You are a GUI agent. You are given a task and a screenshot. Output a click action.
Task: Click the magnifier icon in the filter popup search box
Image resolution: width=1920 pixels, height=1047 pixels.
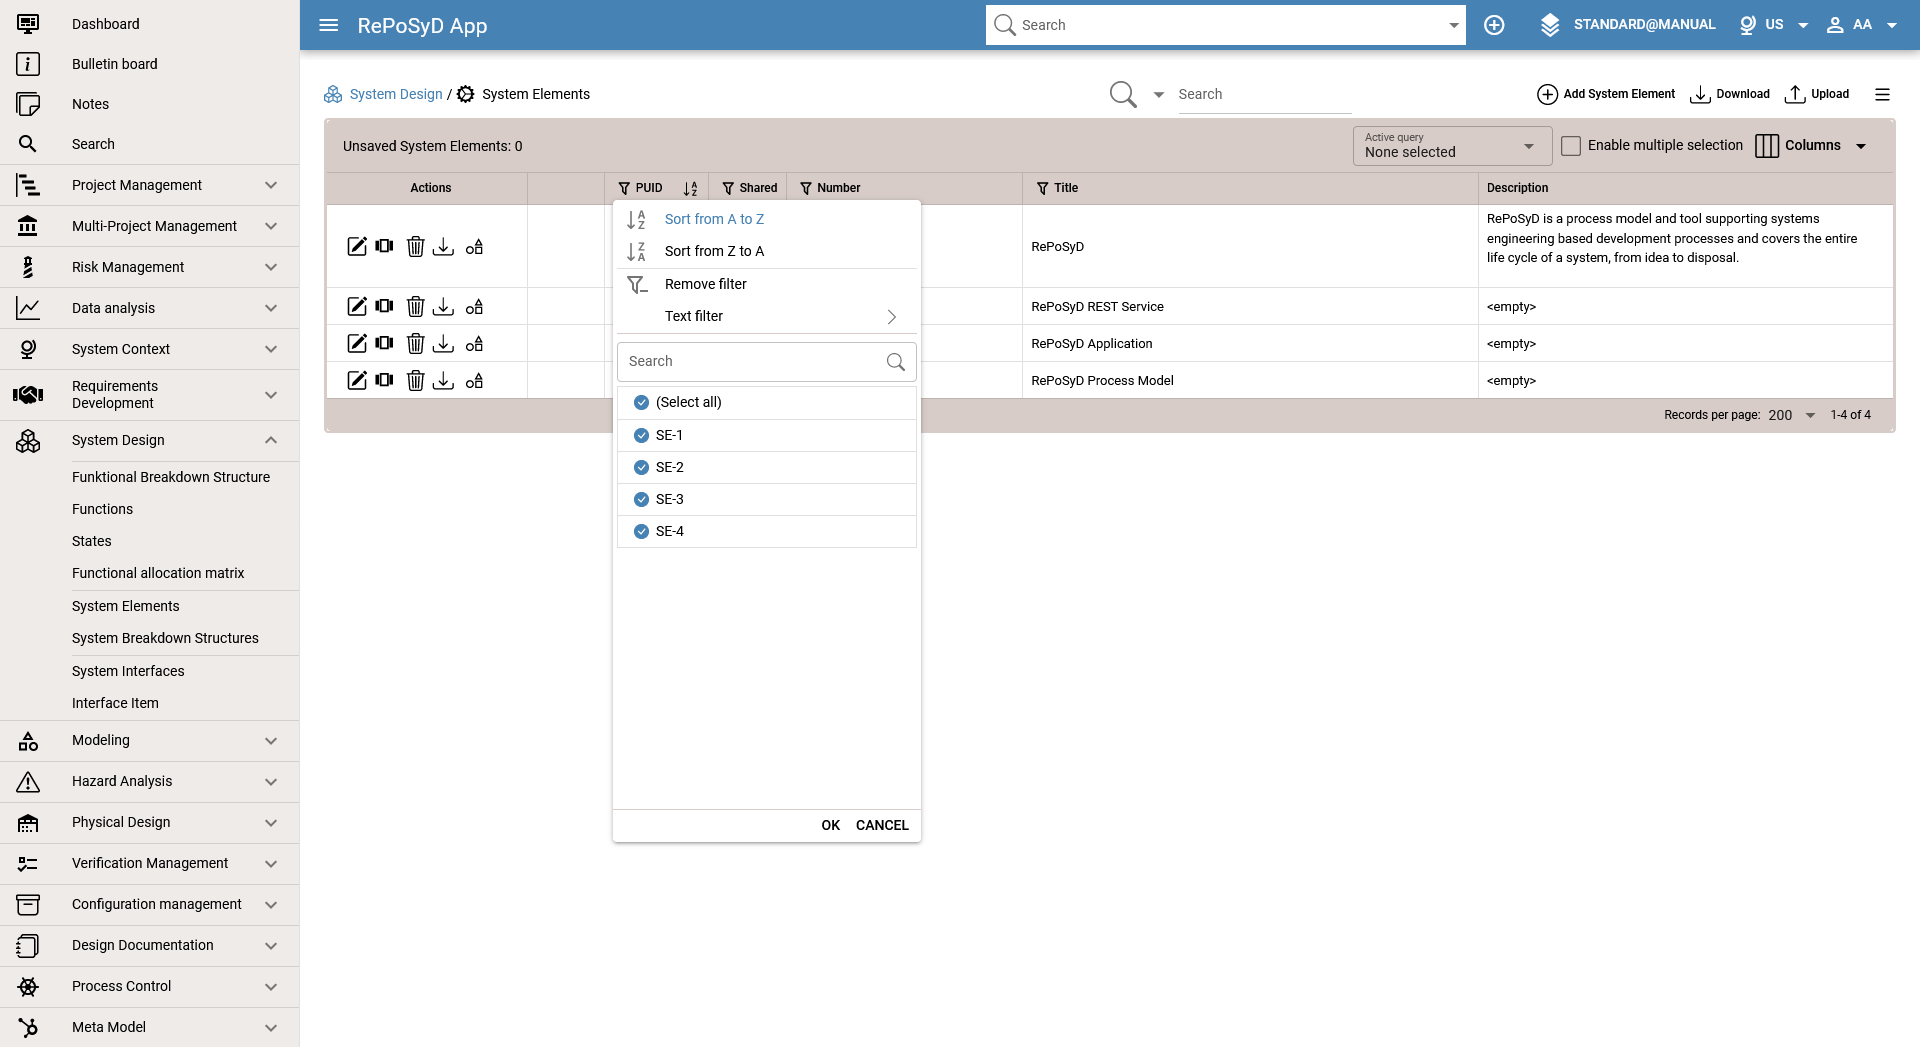pyautogui.click(x=896, y=362)
